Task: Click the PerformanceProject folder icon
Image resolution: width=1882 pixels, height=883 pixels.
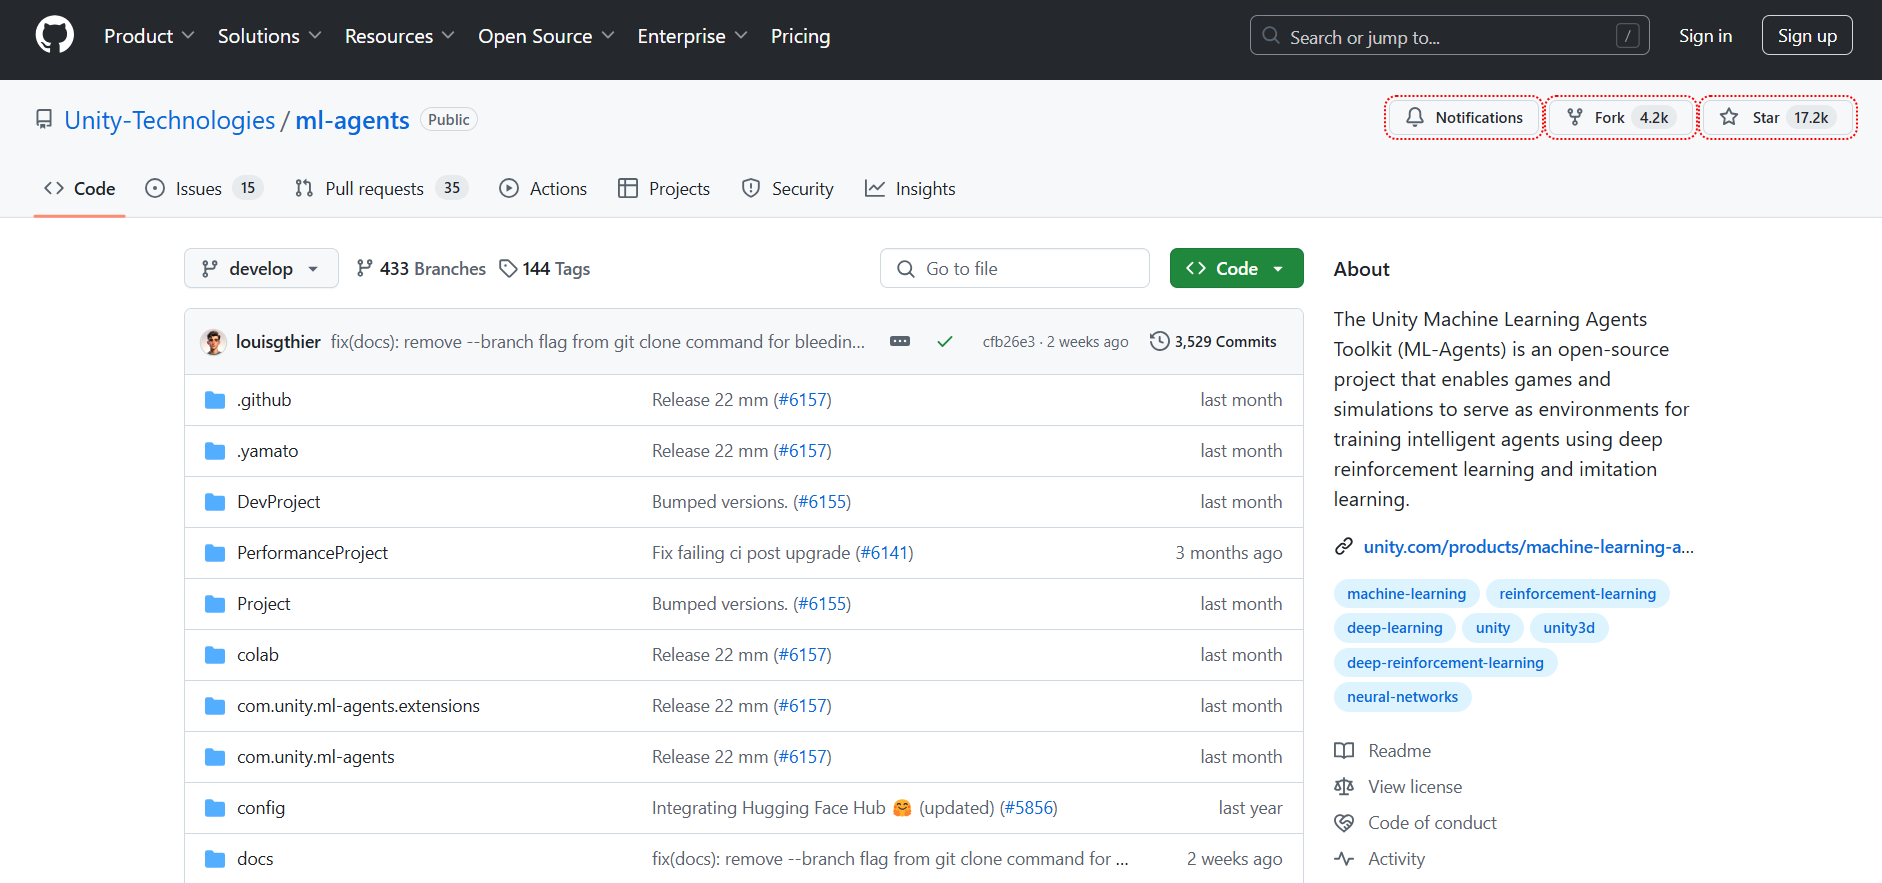Action: 215,553
